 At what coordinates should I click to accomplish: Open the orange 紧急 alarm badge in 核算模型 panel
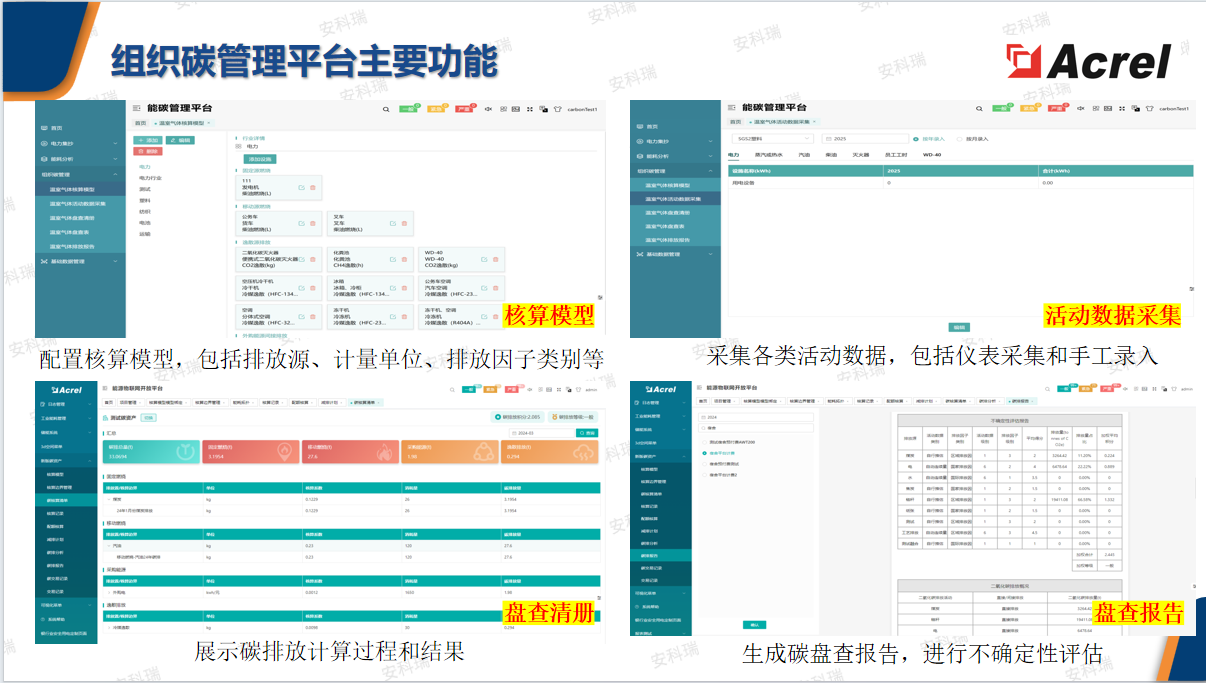[x=436, y=108]
